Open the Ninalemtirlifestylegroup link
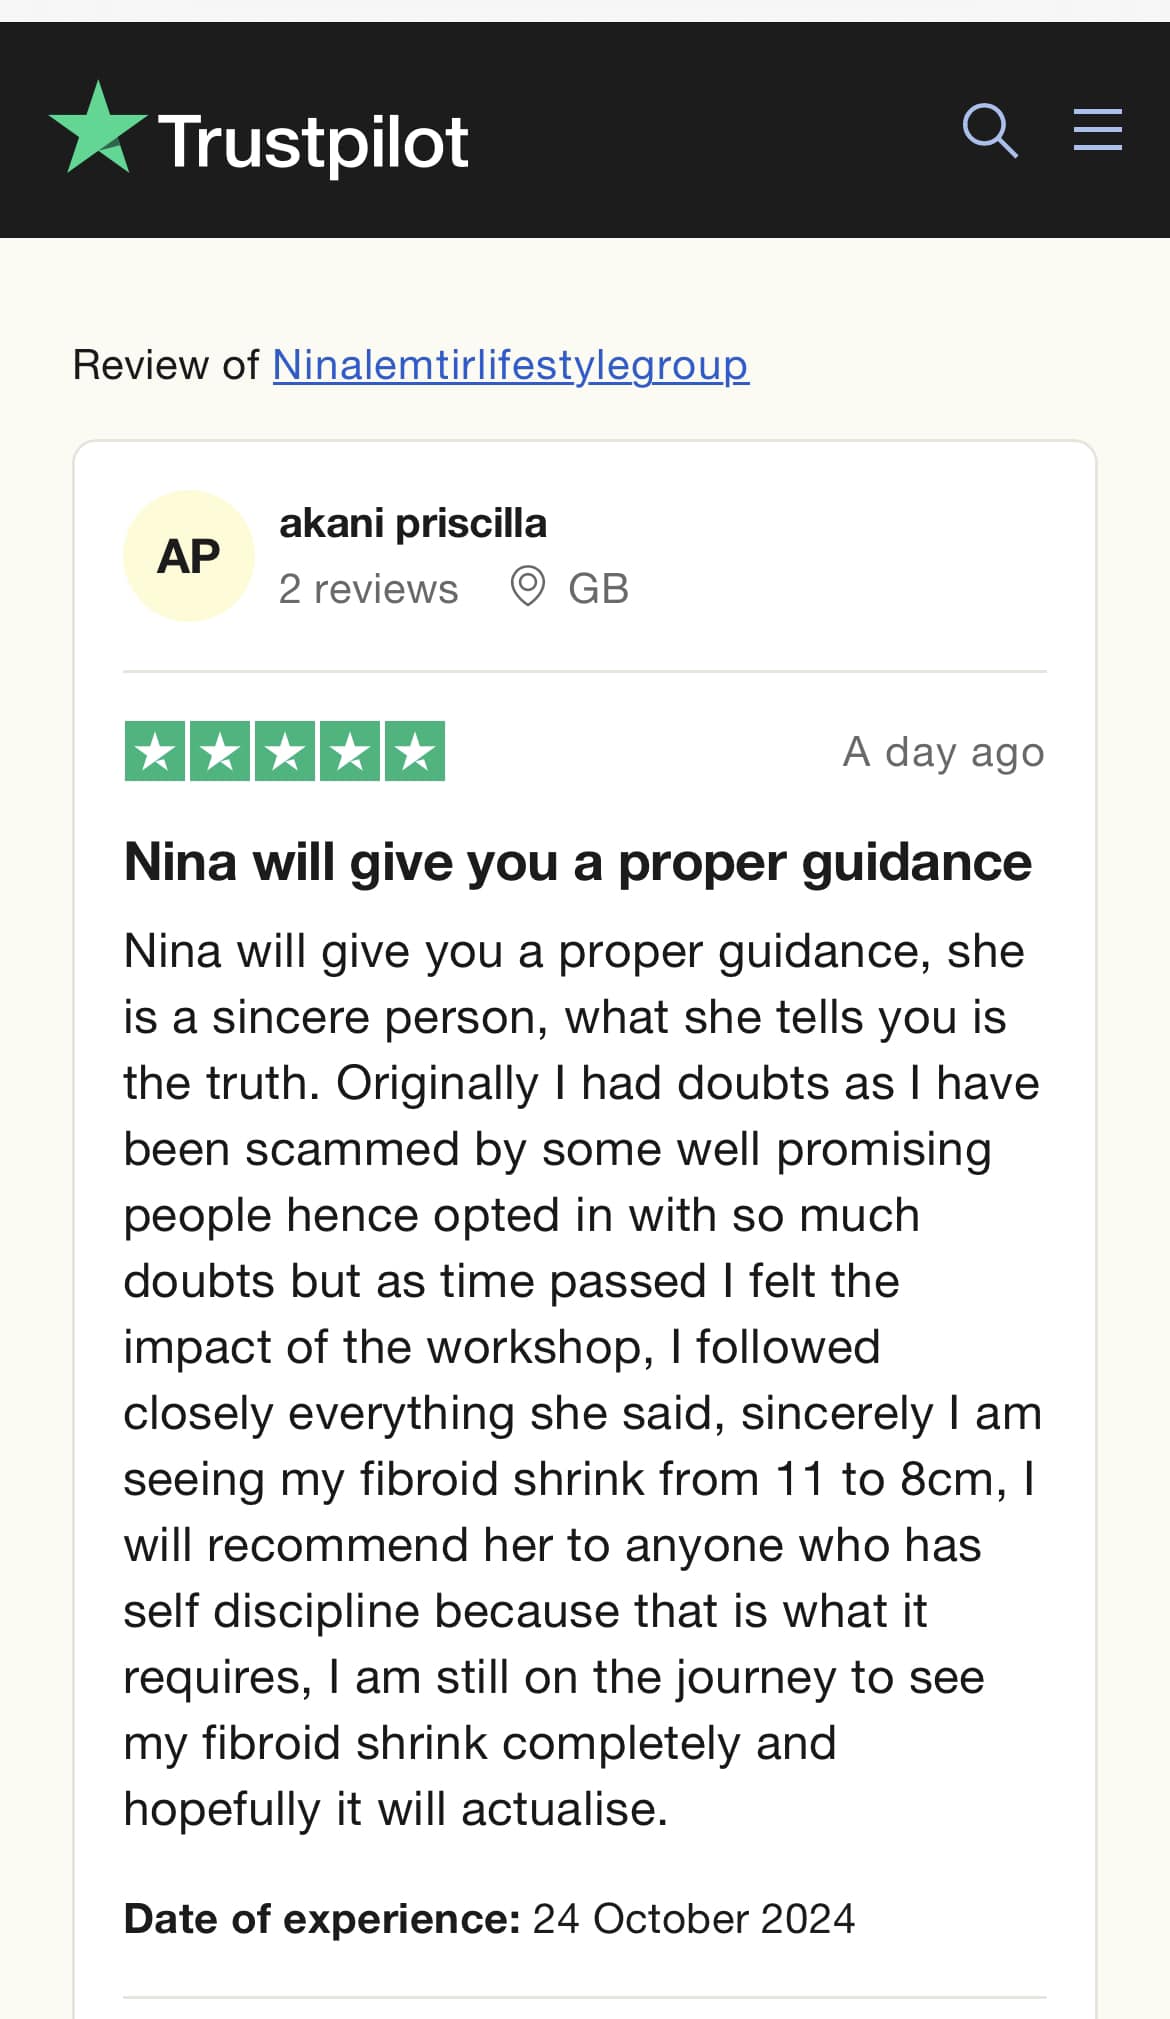 click(x=510, y=365)
